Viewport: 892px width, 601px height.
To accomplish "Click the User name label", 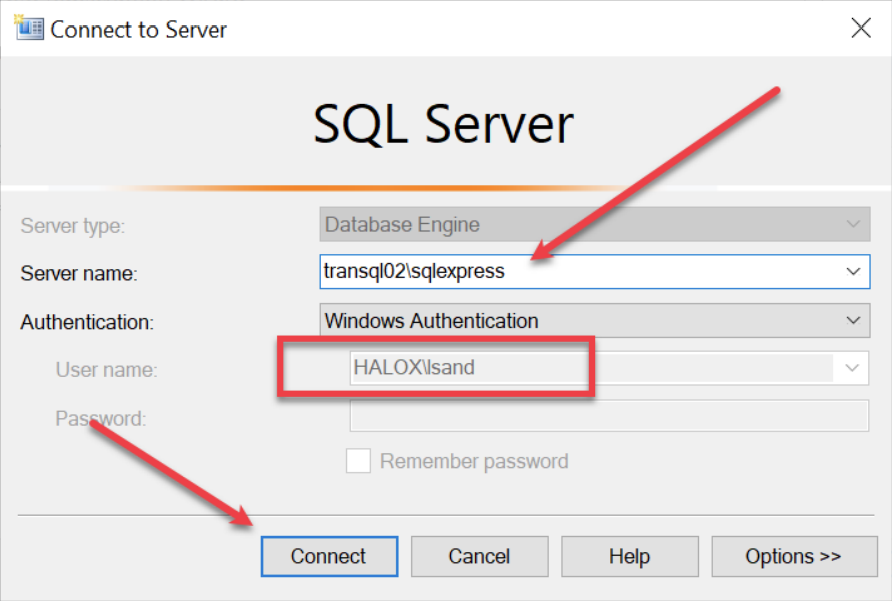I will [106, 370].
